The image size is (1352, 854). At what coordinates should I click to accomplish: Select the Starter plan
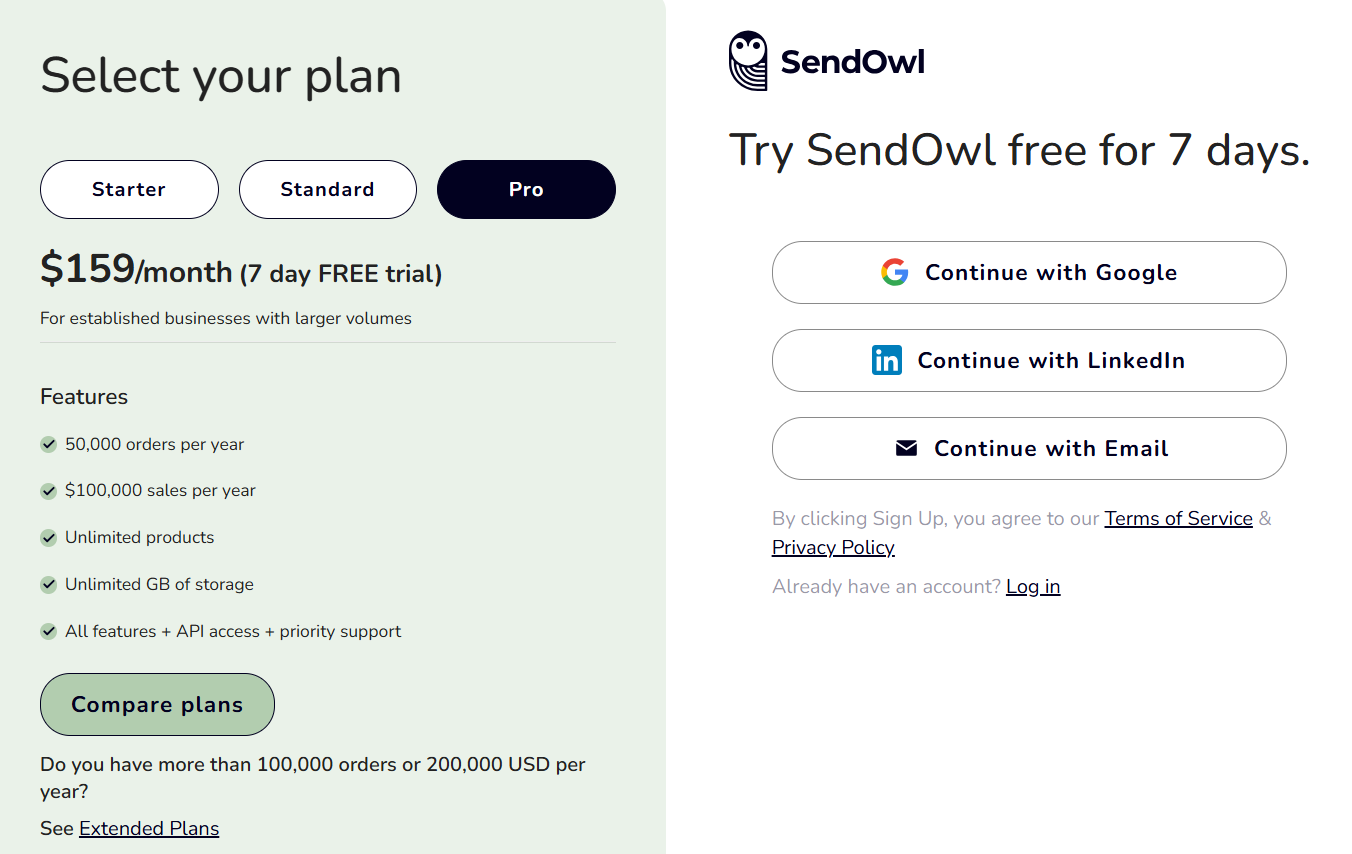129,189
